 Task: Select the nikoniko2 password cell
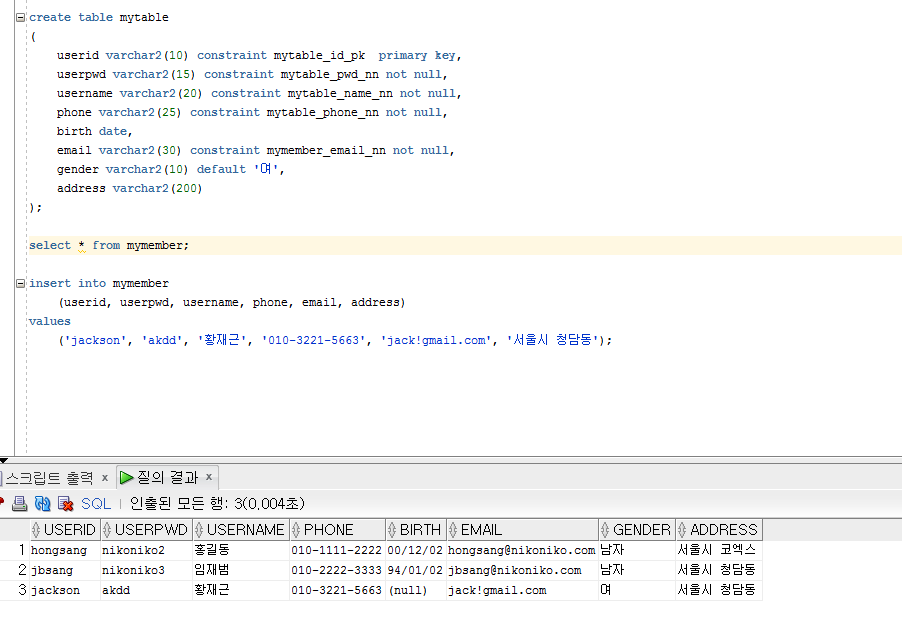[x=147, y=550]
